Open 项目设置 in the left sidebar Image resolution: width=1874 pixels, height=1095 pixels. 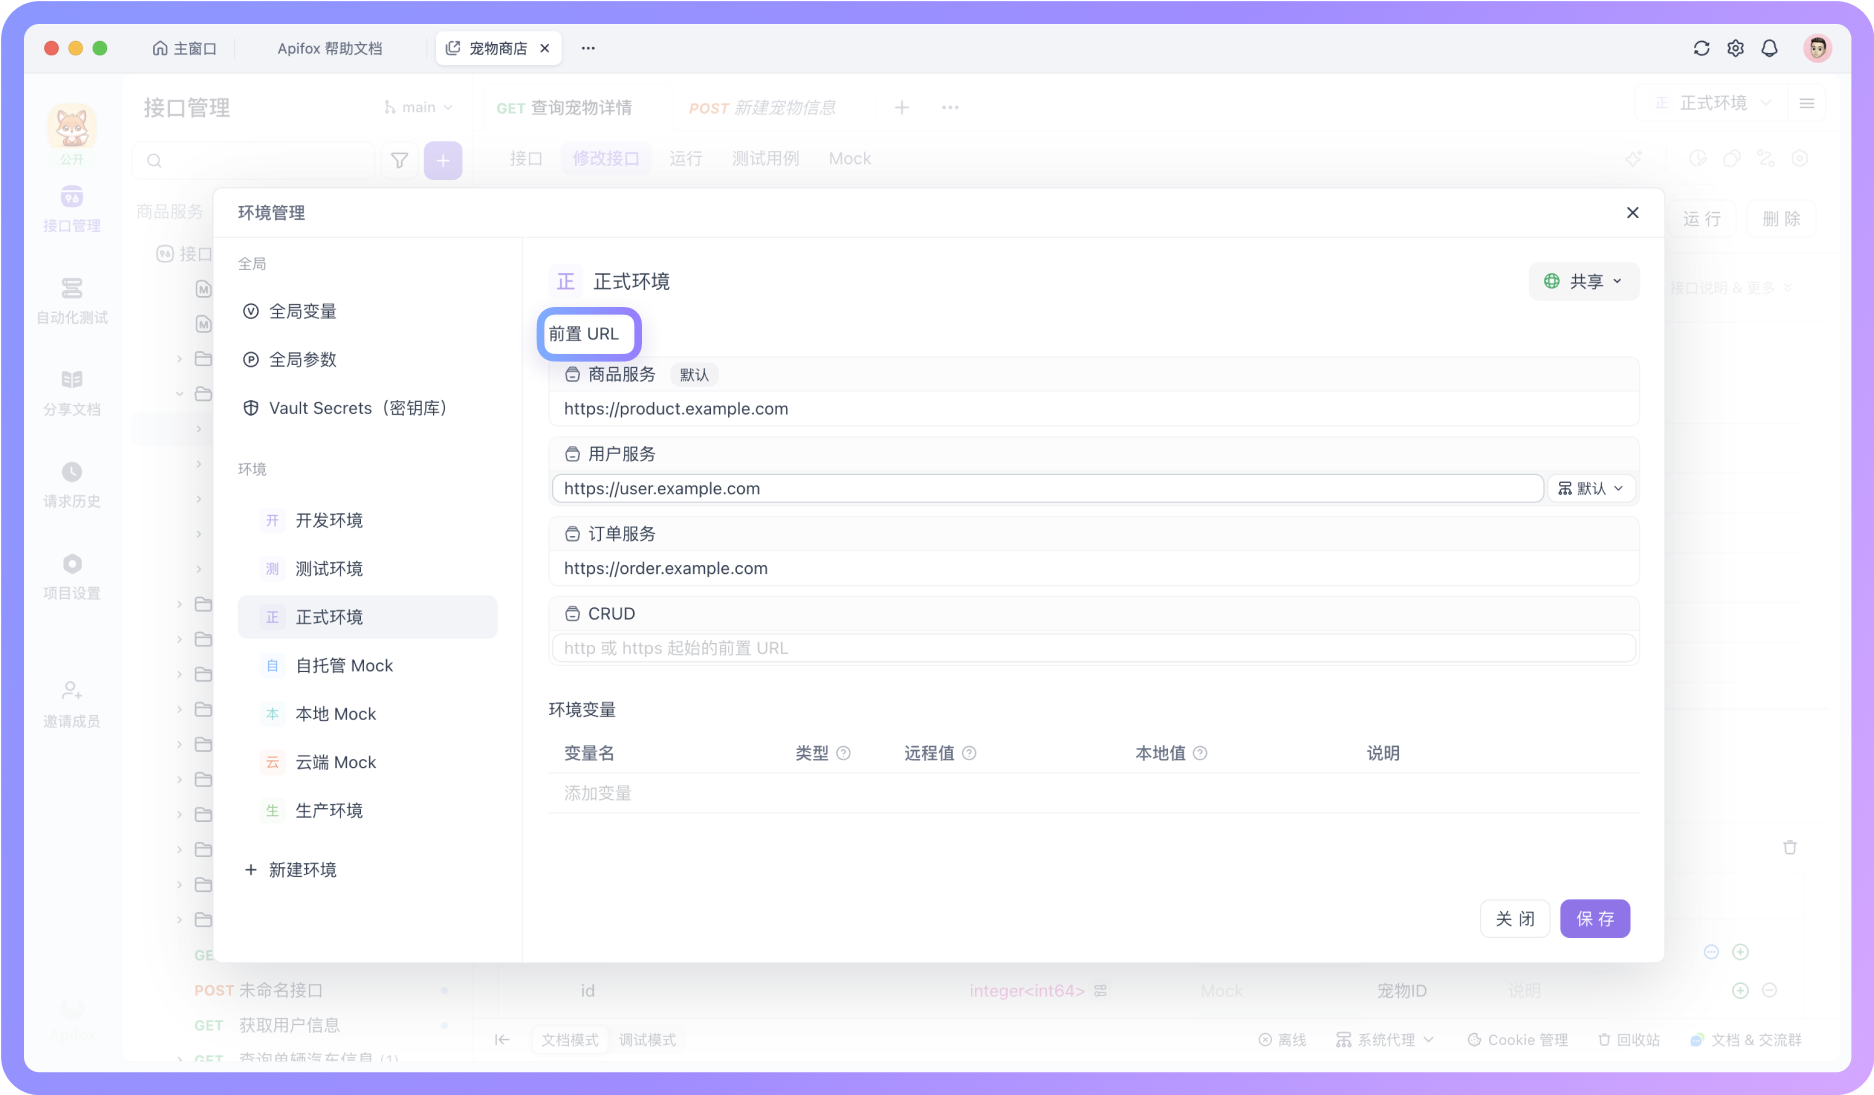pyautogui.click(x=71, y=577)
